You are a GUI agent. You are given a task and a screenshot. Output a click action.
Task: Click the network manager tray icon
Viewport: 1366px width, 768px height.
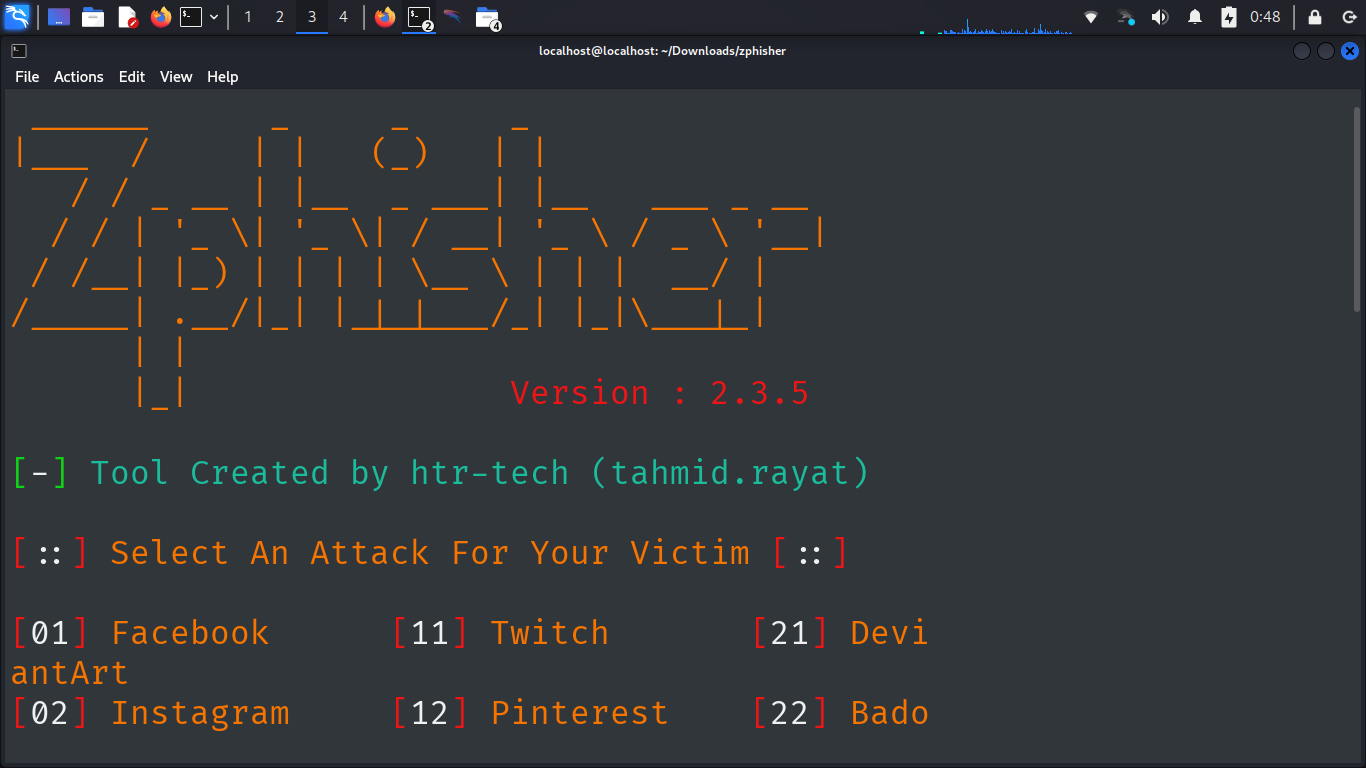[x=1126, y=17]
